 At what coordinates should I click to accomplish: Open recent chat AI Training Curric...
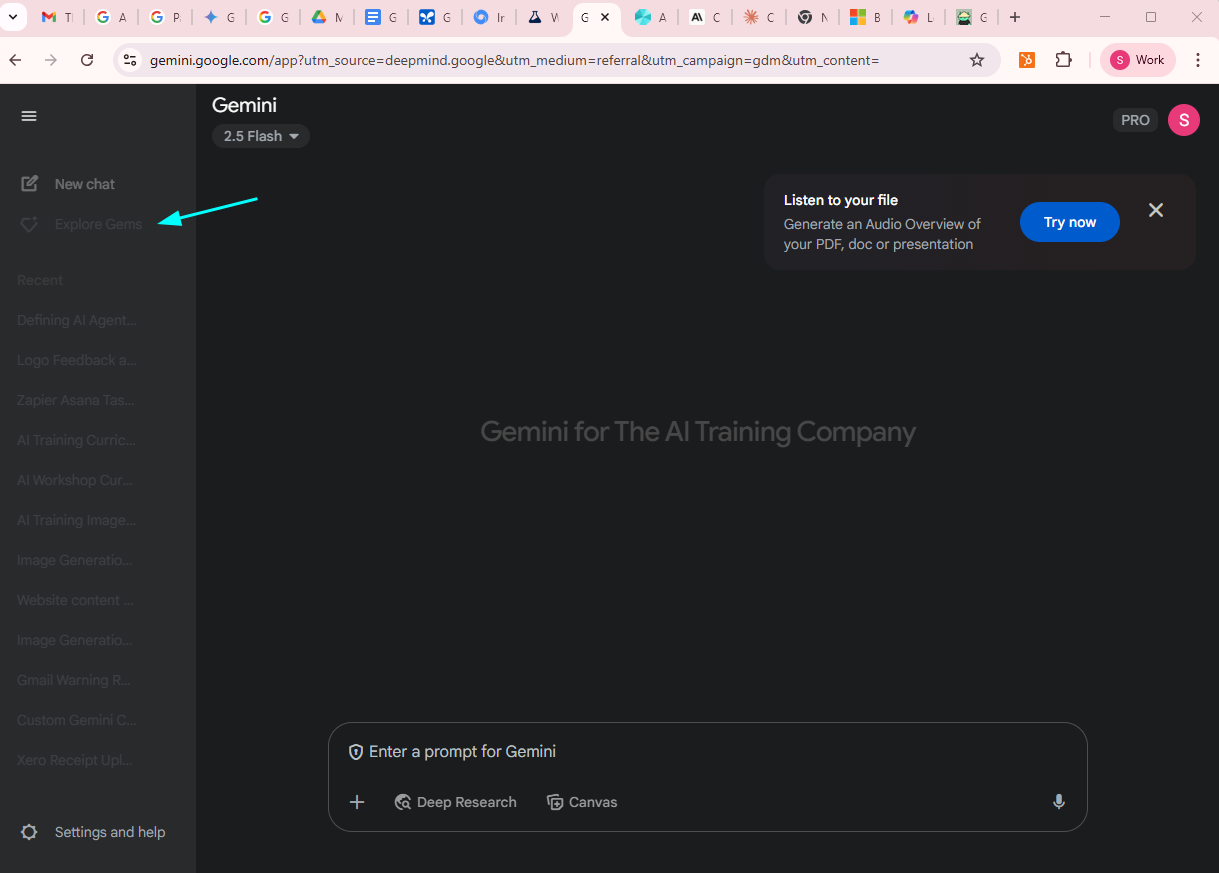click(76, 440)
